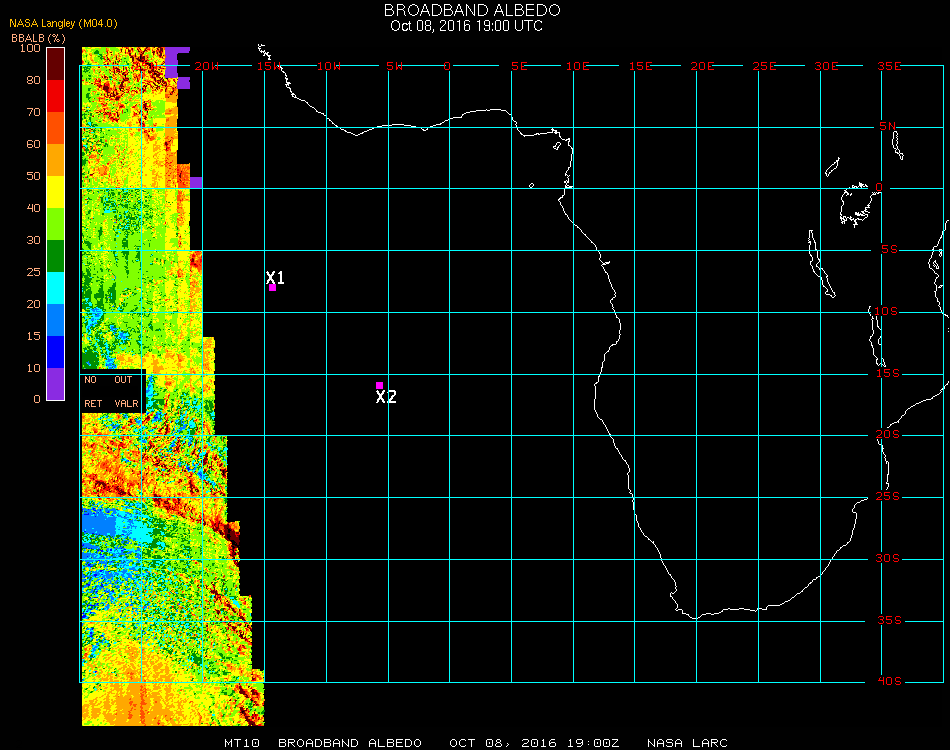This screenshot has width=950, height=750.
Task: Click the Oct 08, 2016 19:00 UTC timestamp
Action: [467, 26]
